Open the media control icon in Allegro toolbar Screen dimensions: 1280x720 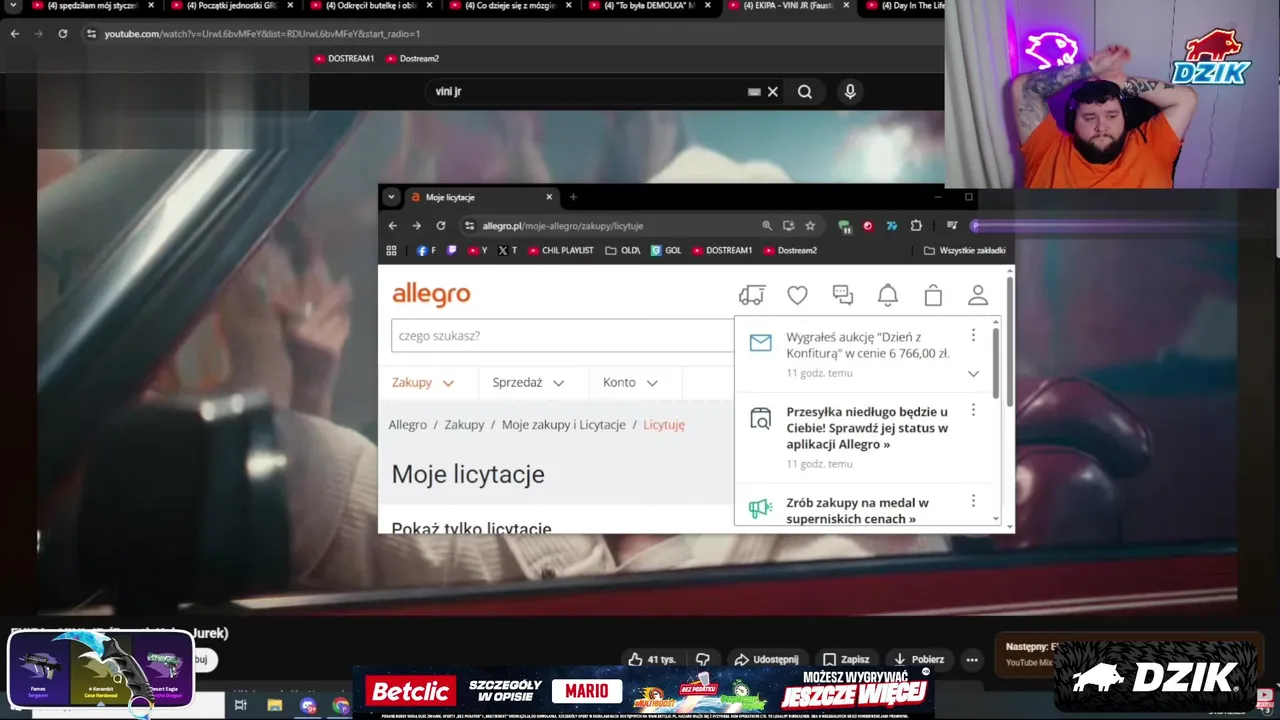(952, 226)
